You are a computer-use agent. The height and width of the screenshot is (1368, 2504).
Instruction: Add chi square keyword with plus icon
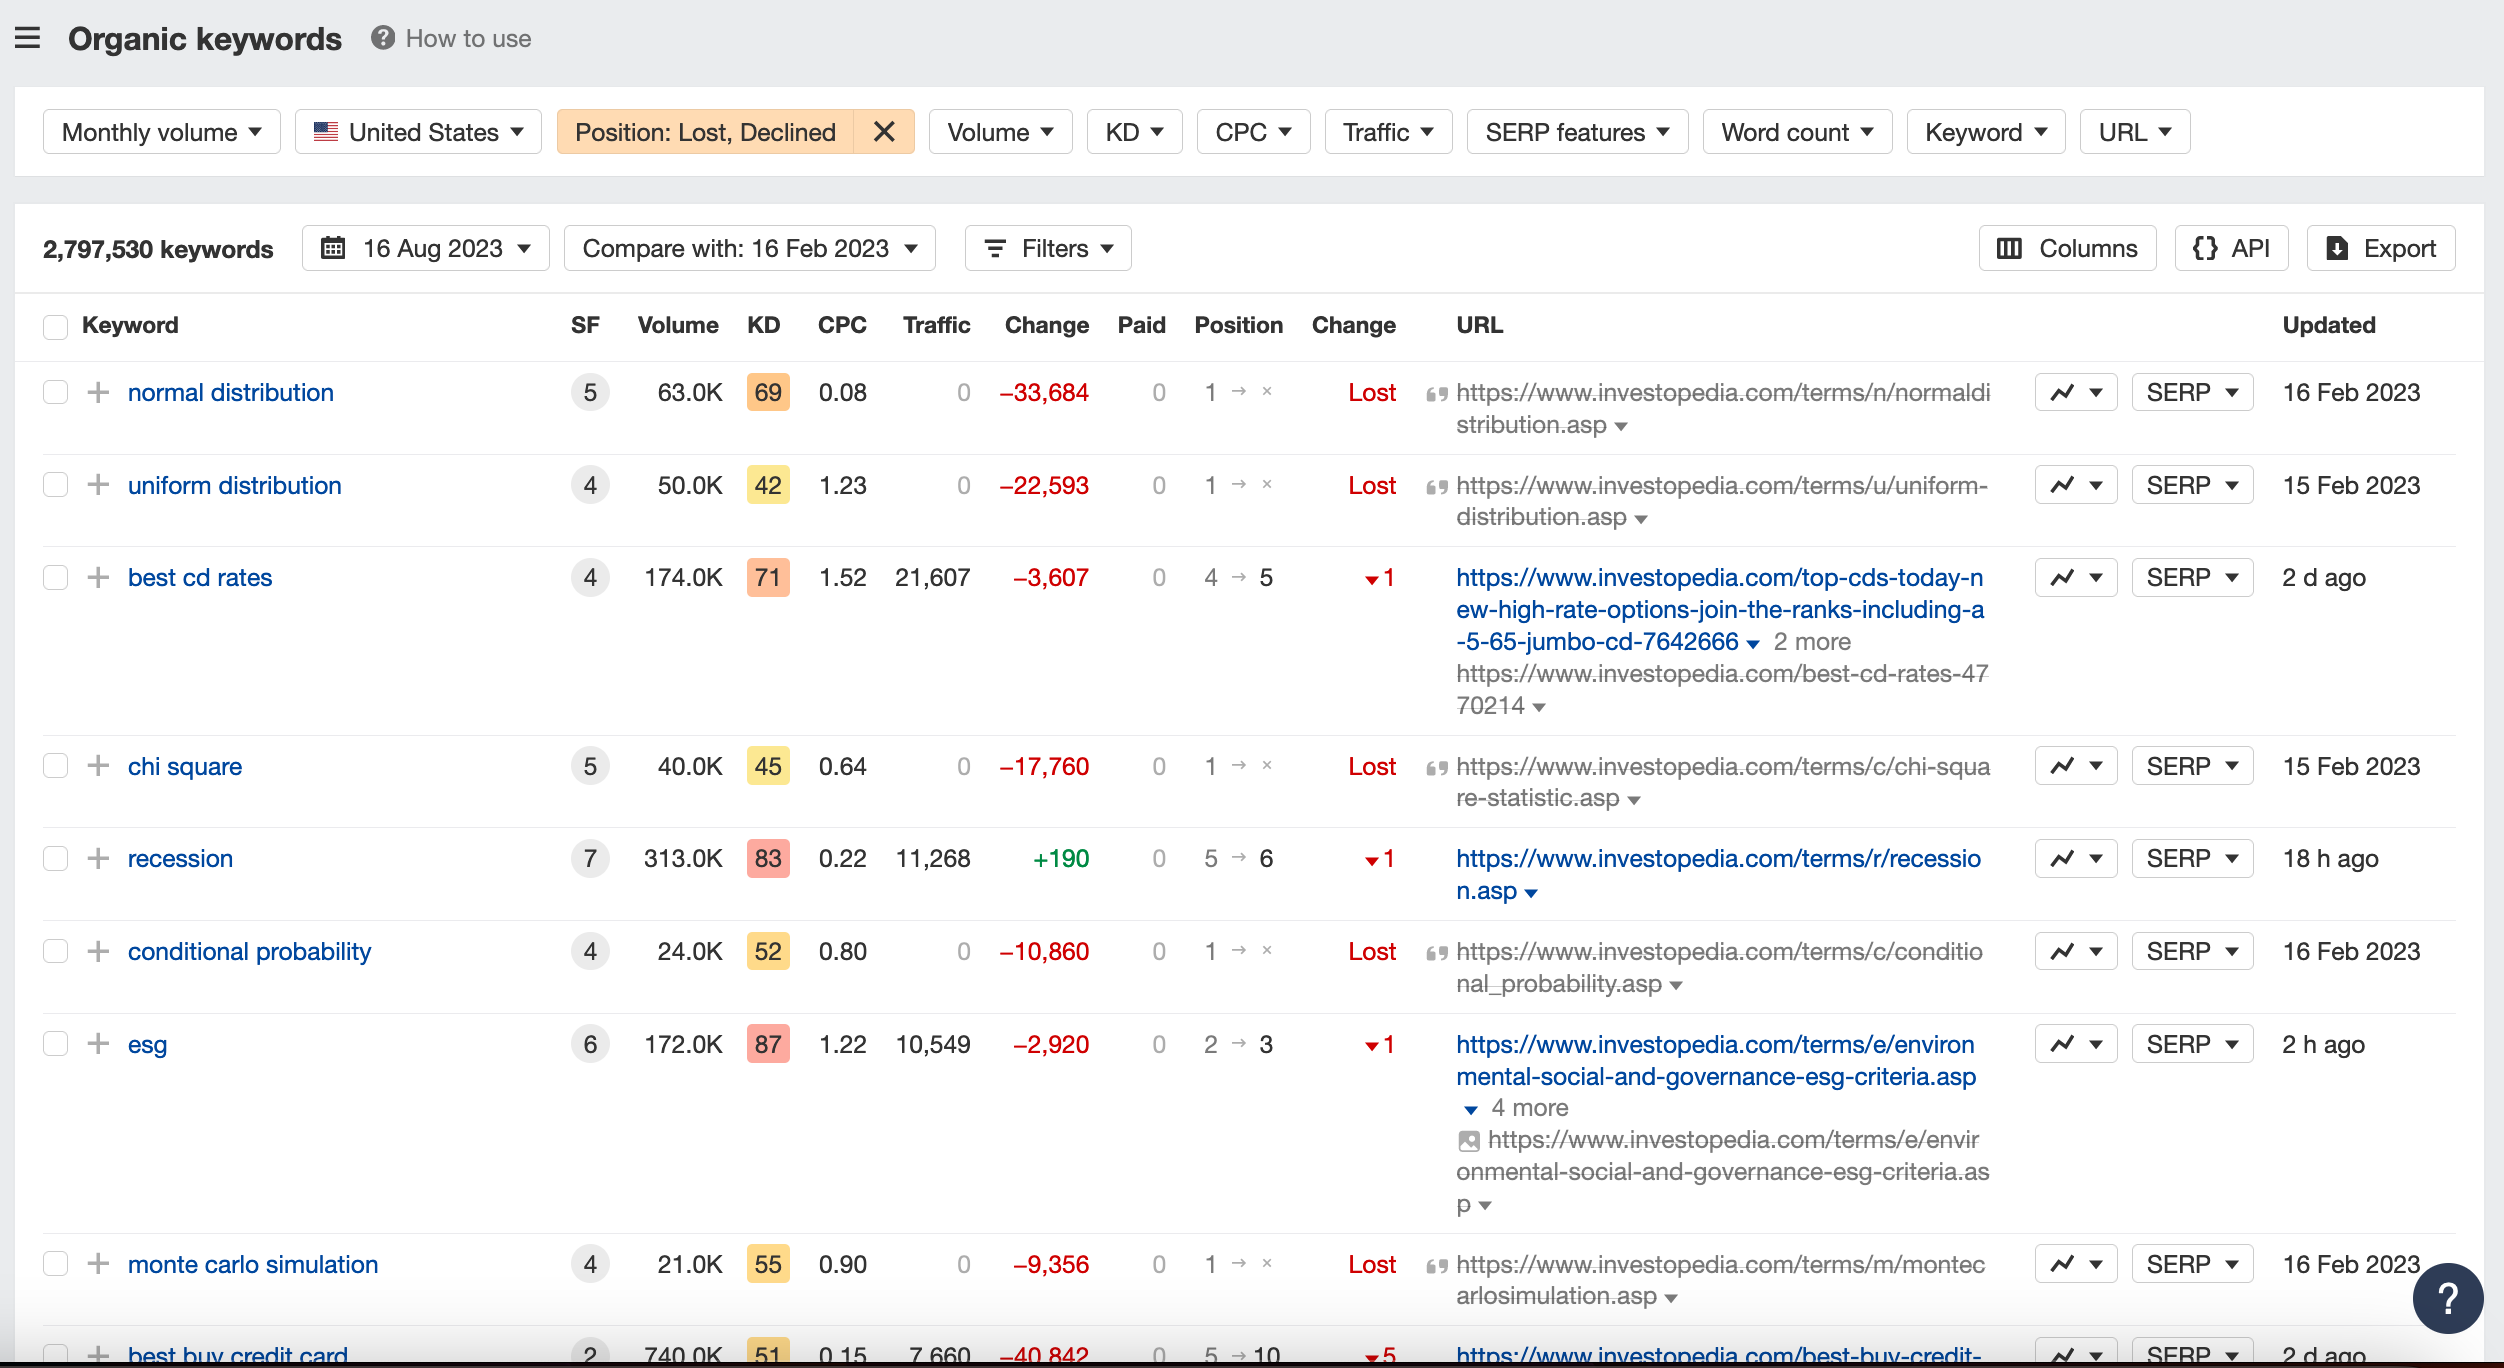(98, 766)
